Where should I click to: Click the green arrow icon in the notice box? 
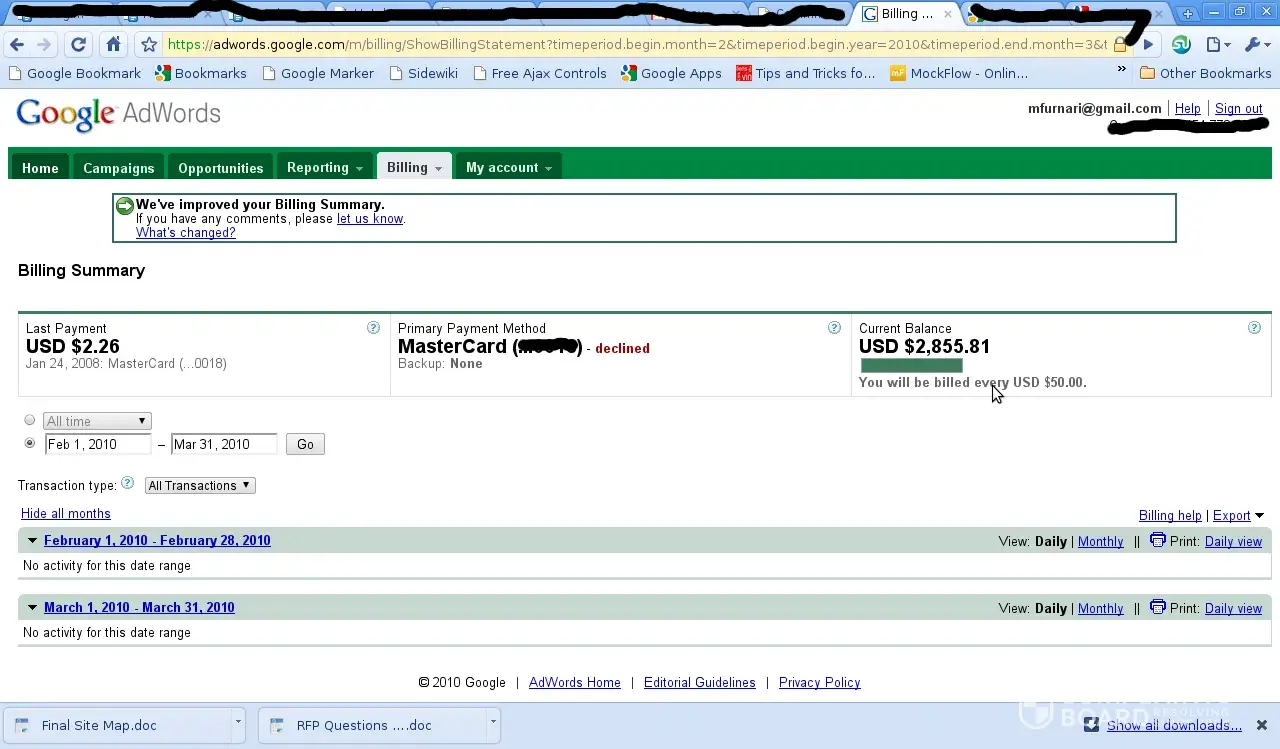pyautogui.click(x=125, y=206)
